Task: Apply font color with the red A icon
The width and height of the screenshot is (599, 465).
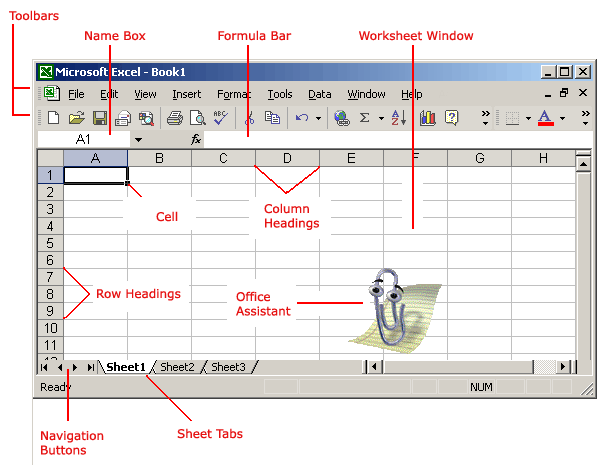Action: pyautogui.click(x=546, y=118)
